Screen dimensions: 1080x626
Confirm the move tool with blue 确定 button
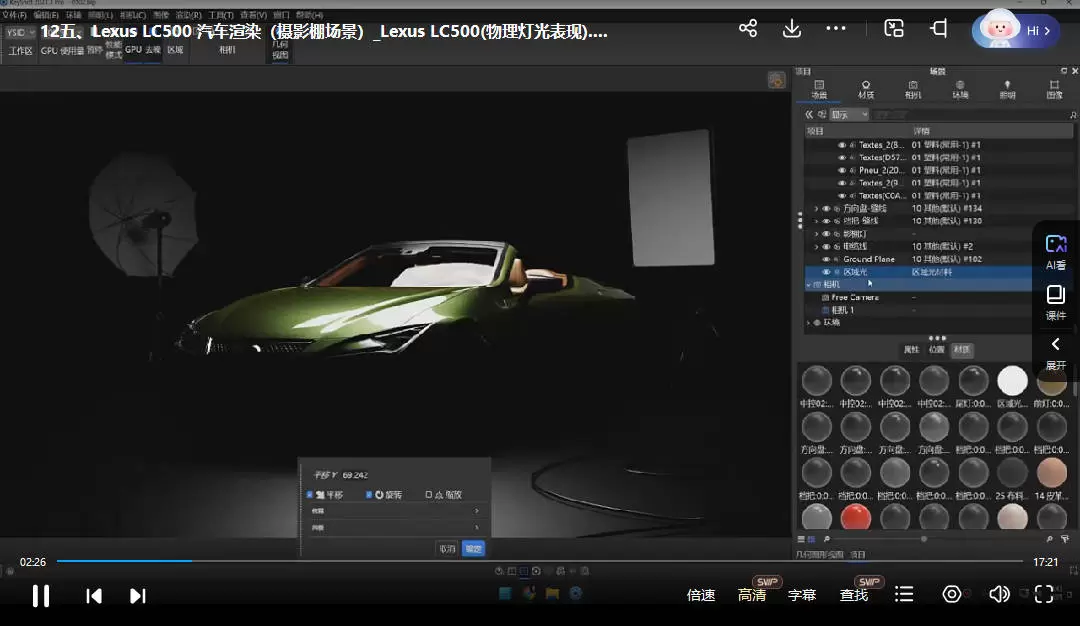[x=473, y=549]
